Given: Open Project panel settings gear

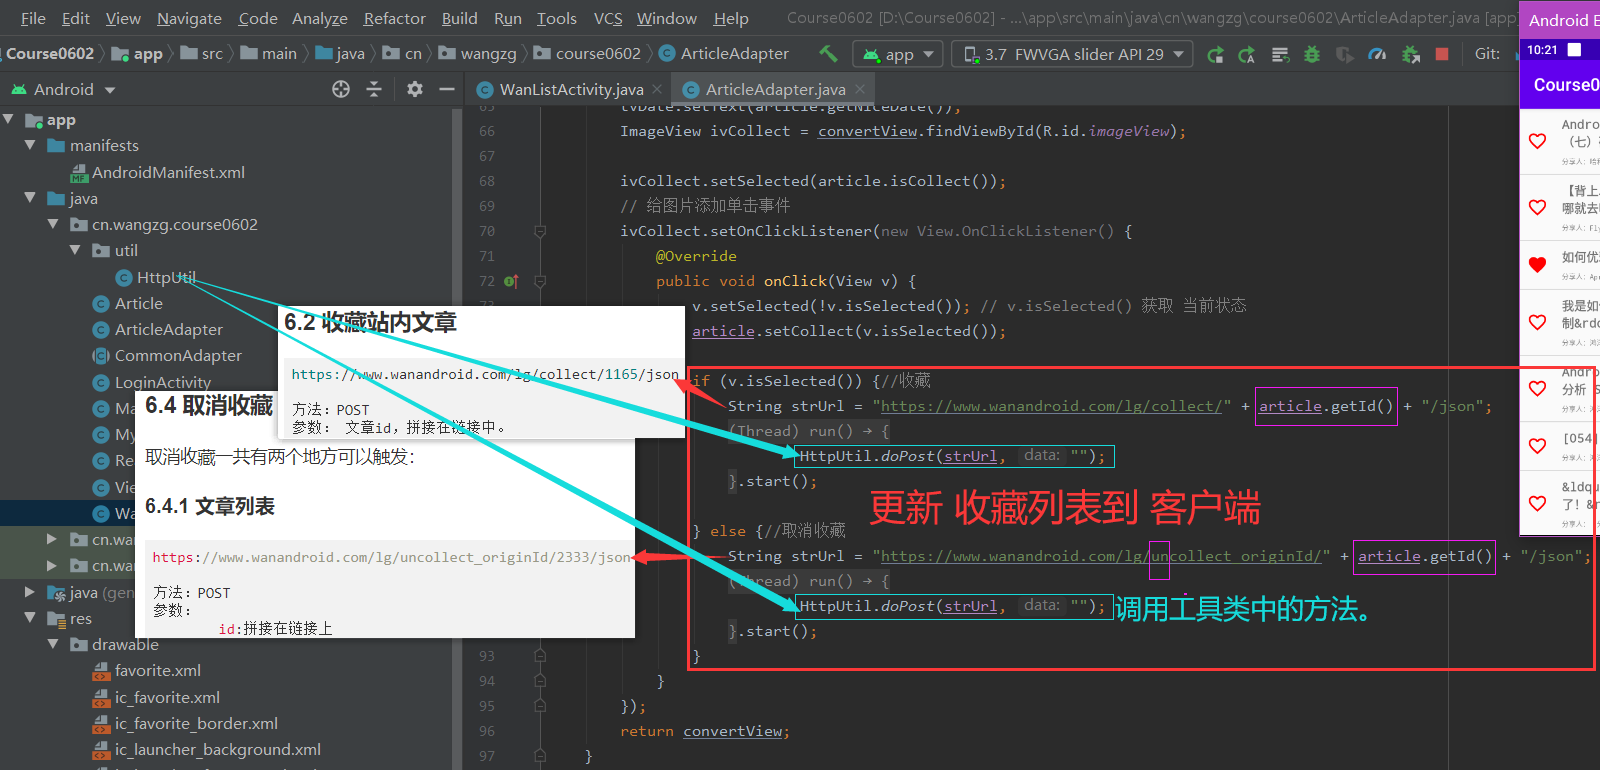Looking at the screenshot, I should [414, 89].
